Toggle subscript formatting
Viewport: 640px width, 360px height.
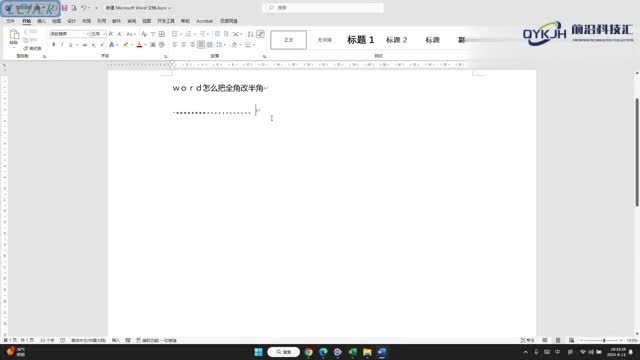pos(93,45)
